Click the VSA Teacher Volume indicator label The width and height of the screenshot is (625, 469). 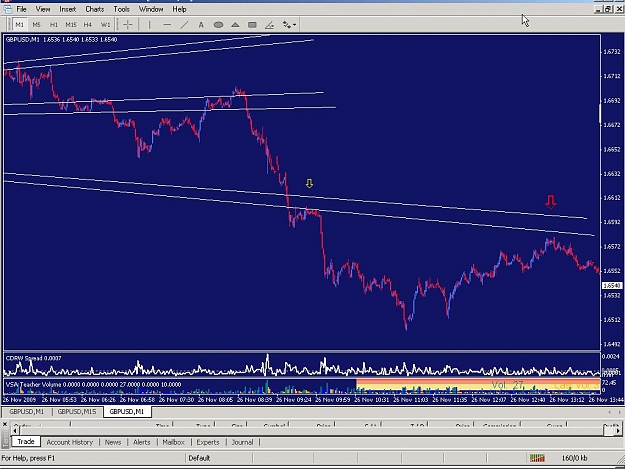pos(93,385)
